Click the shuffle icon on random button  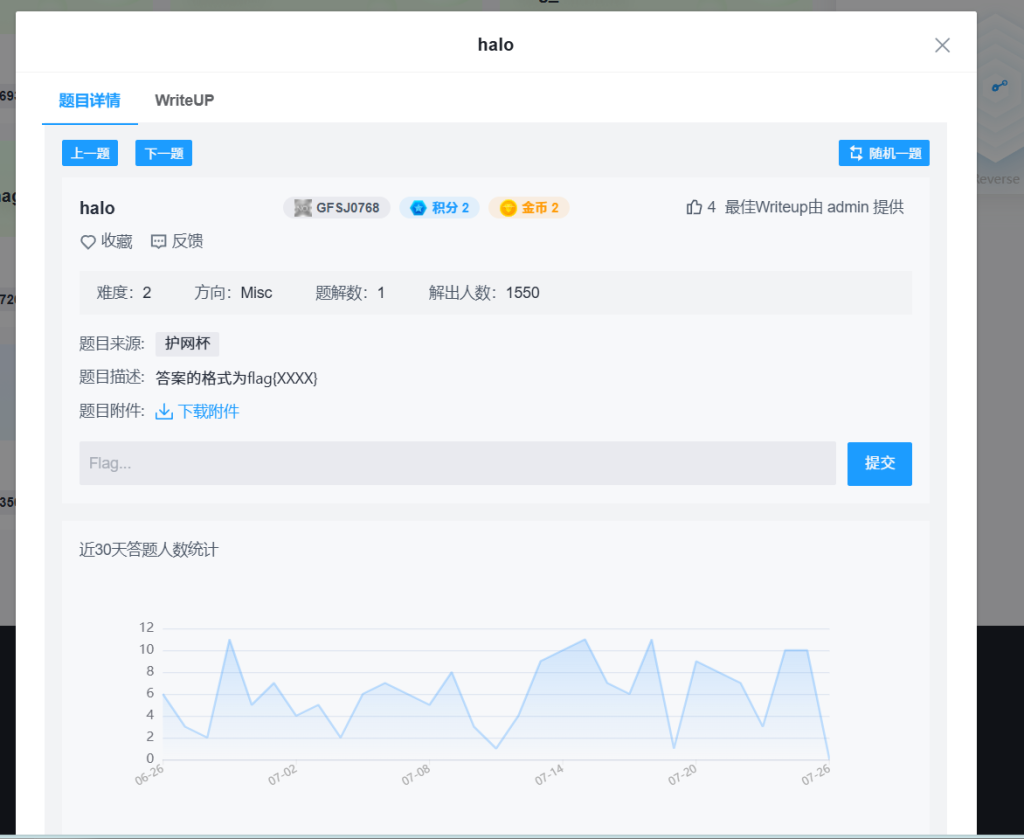(x=856, y=153)
